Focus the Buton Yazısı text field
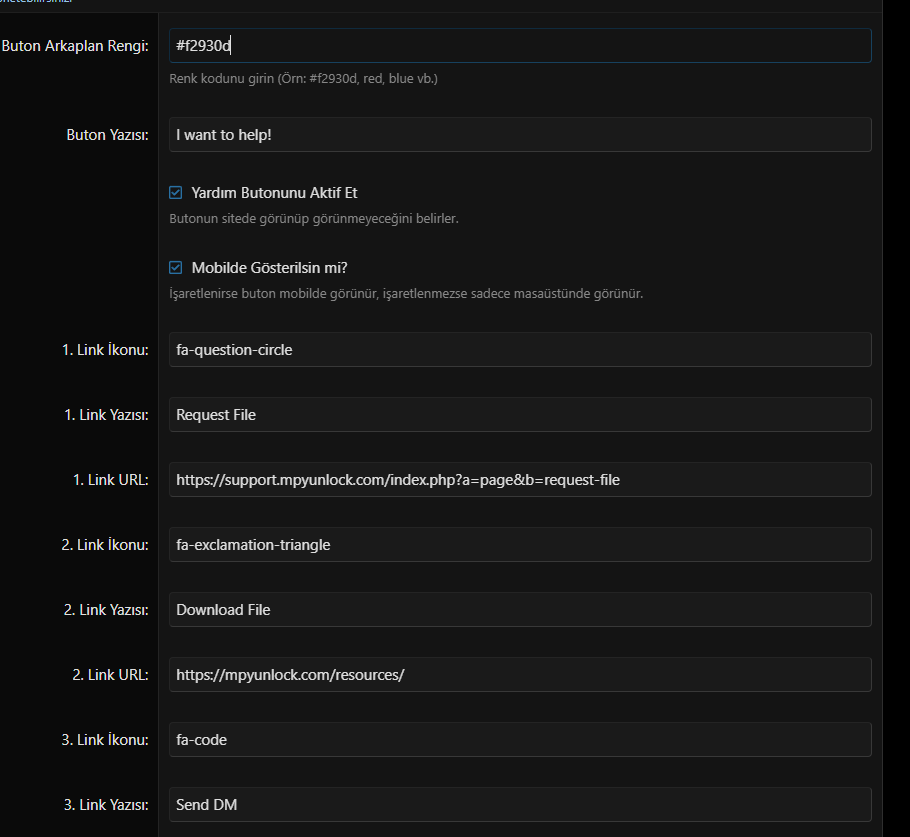The image size is (910, 837). coord(520,135)
